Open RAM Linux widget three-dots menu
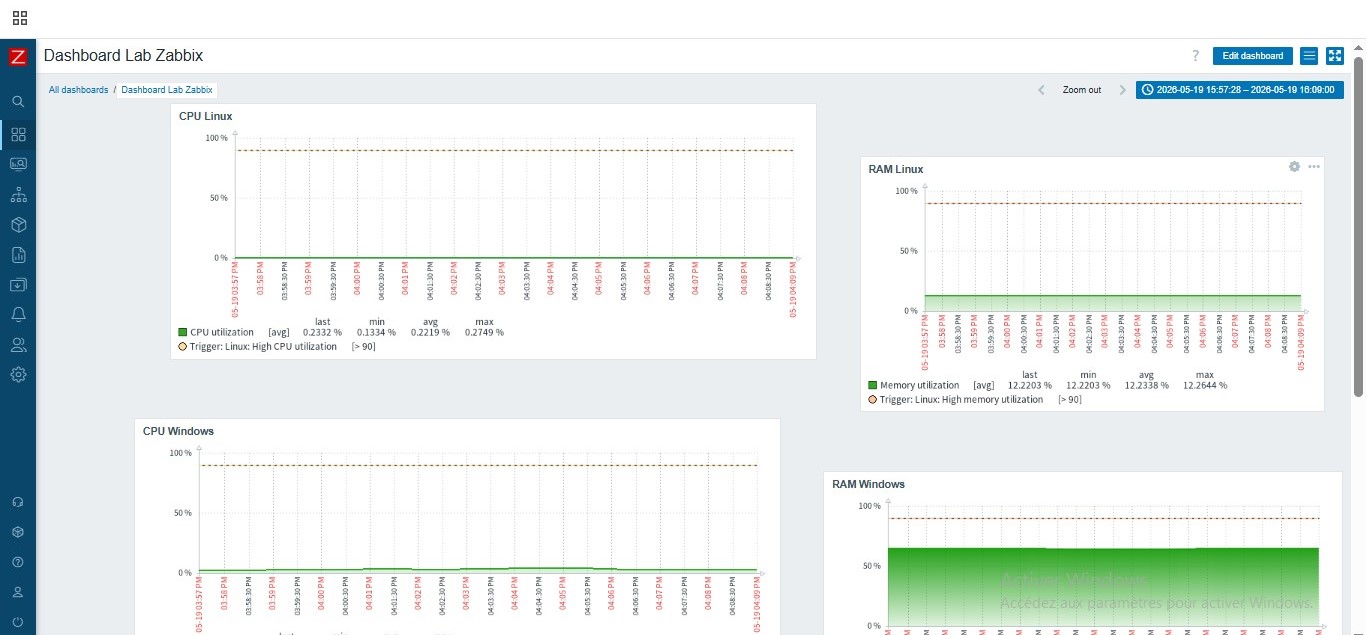 pyautogui.click(x=1314, y=167)
